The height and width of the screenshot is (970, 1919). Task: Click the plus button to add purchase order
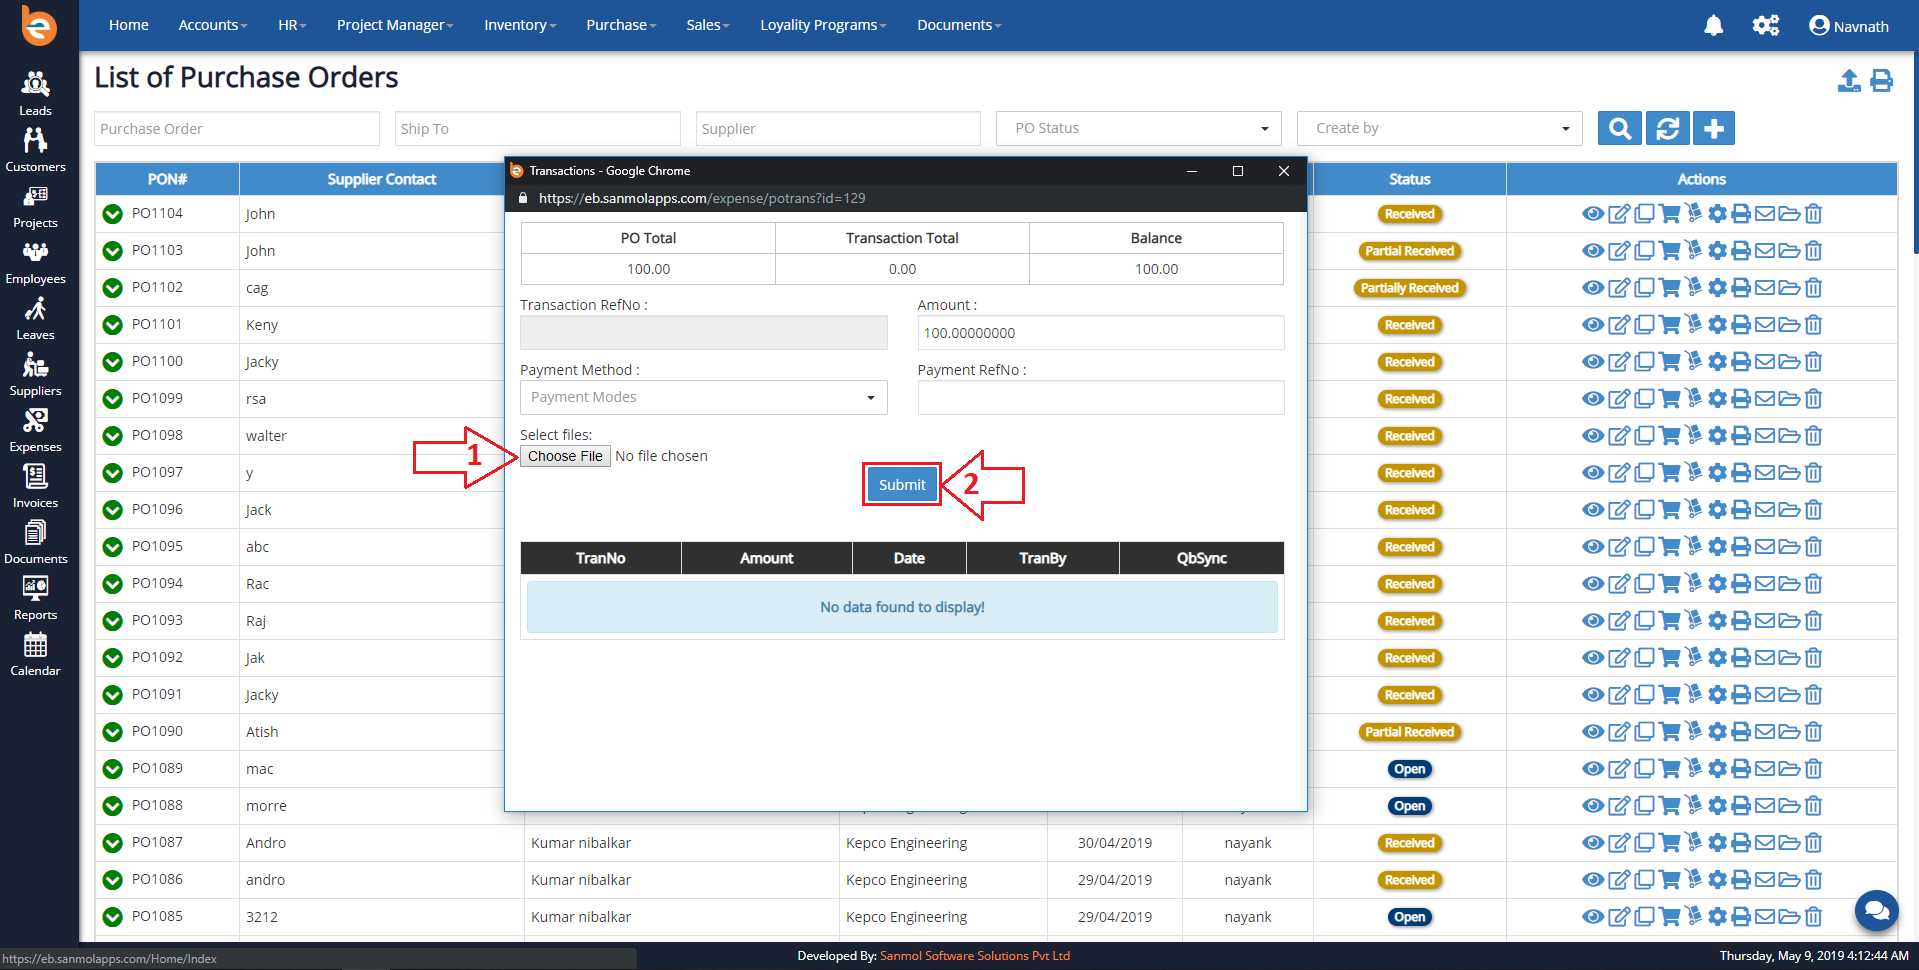1714,128
